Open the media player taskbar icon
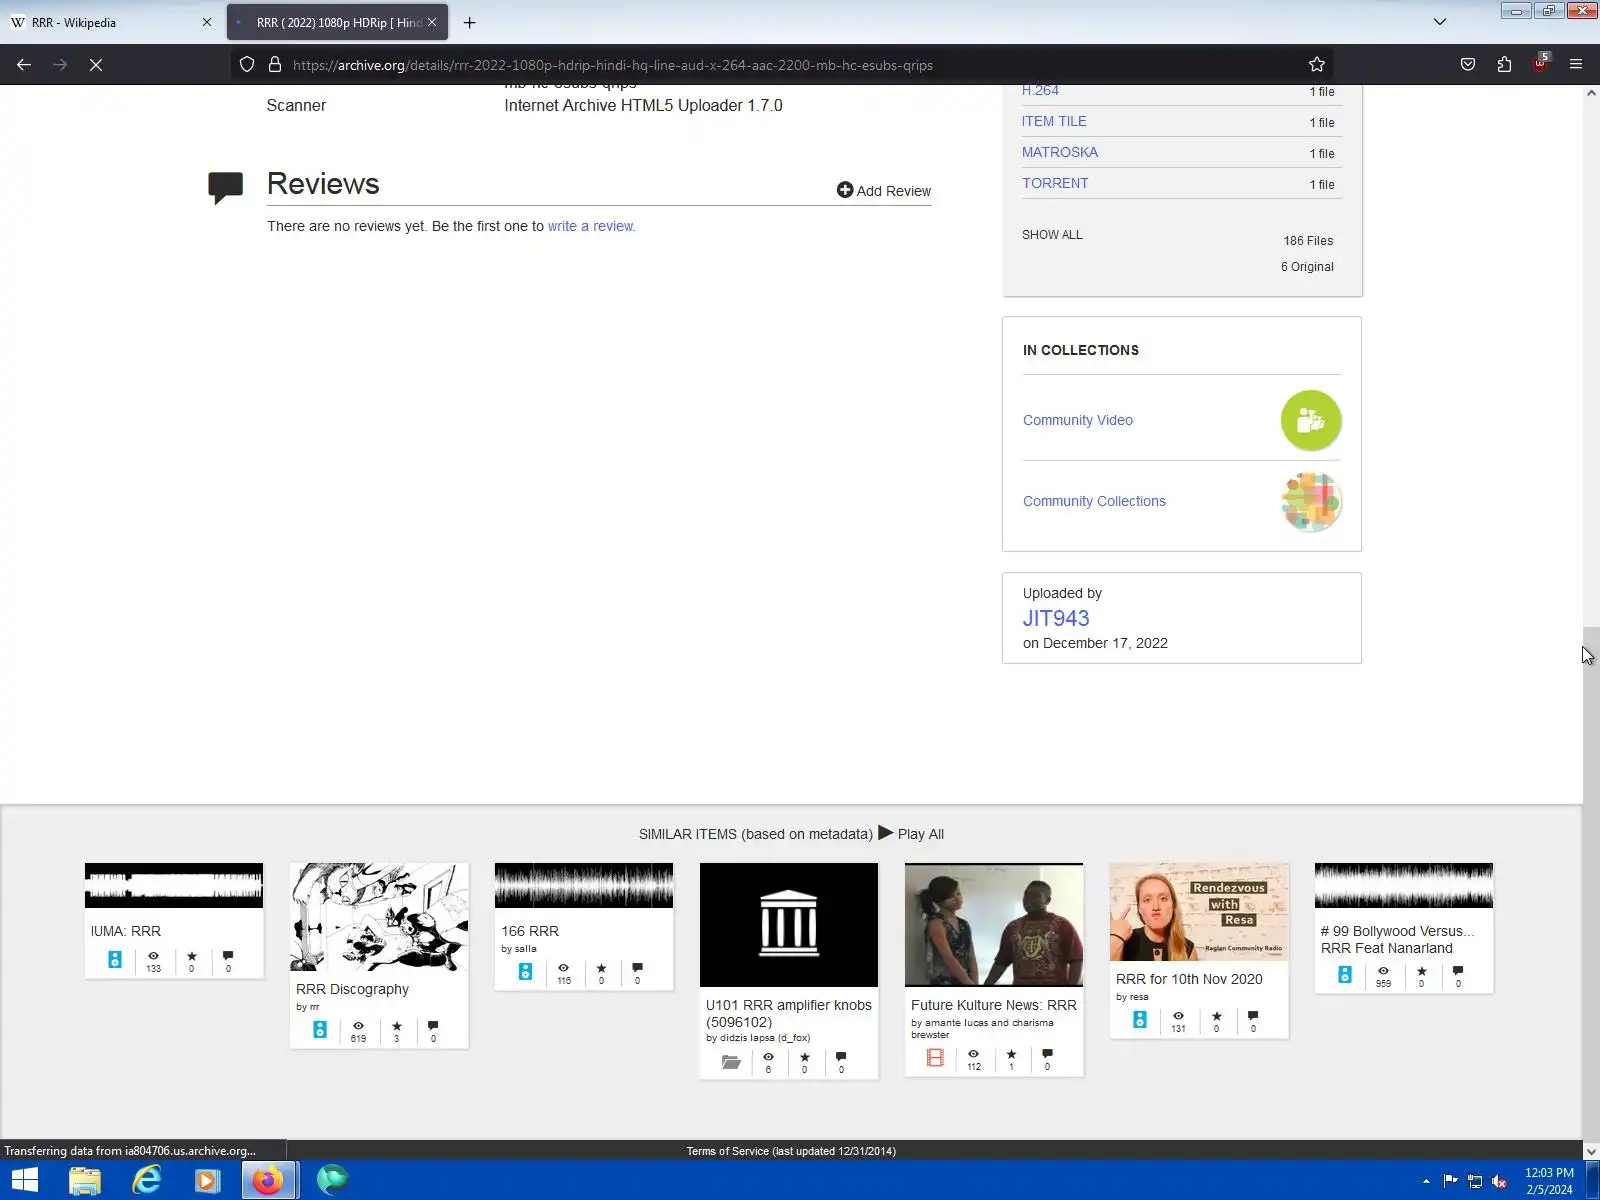1600x1200 pixels. [207, 1180]
